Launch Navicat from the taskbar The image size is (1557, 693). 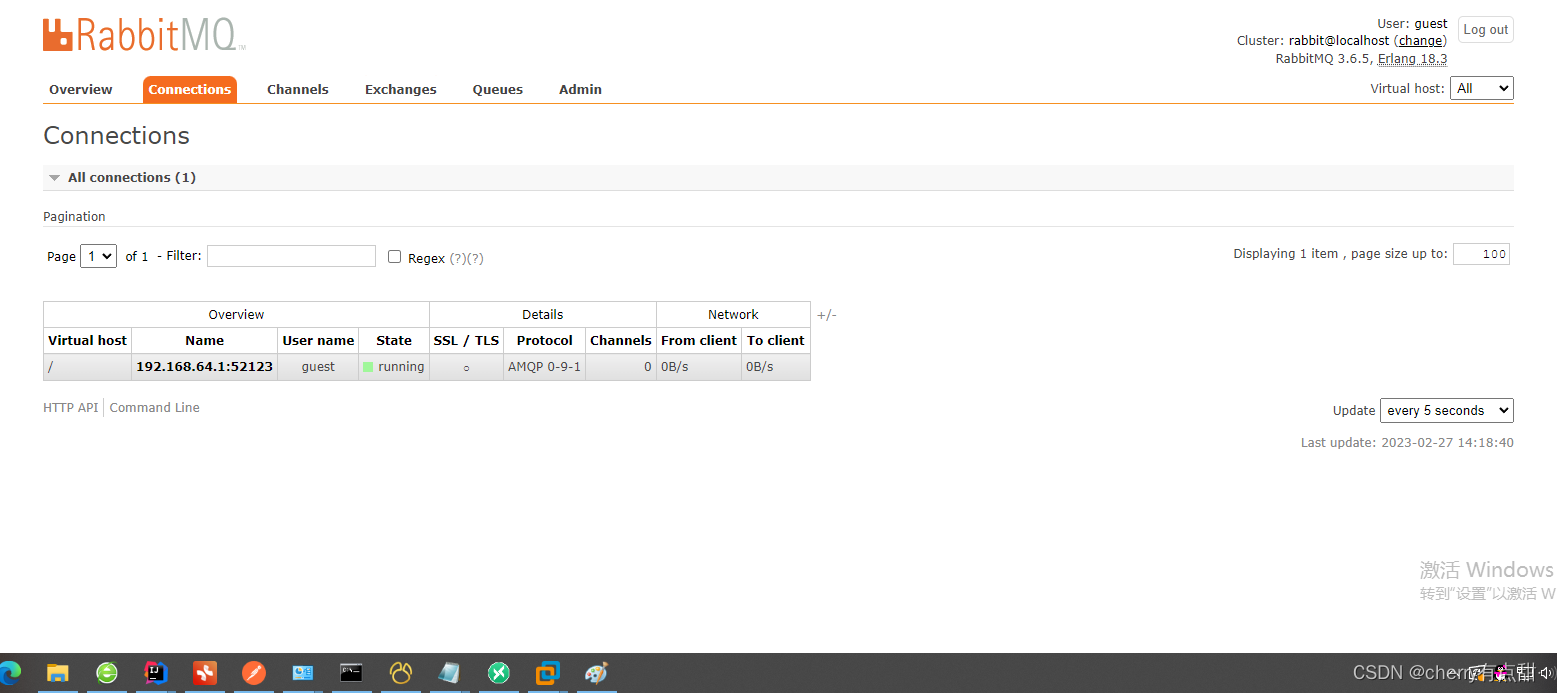point(401,673)
